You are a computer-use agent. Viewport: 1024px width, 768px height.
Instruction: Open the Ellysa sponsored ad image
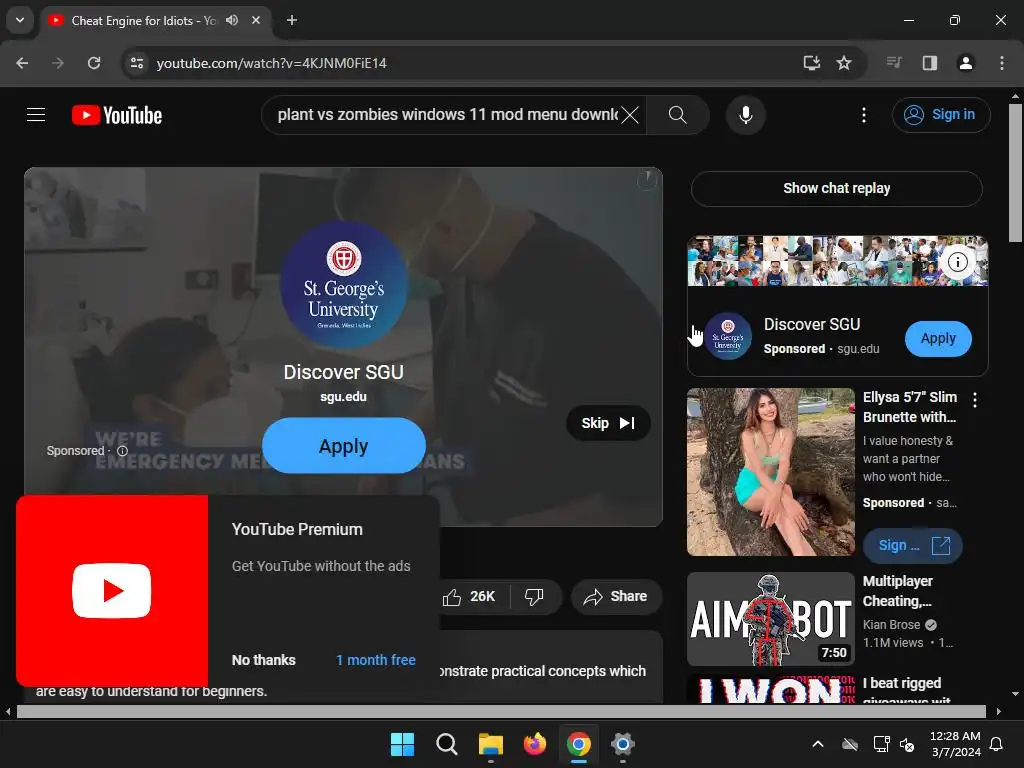pyautogui.click(x=771, y=472)
